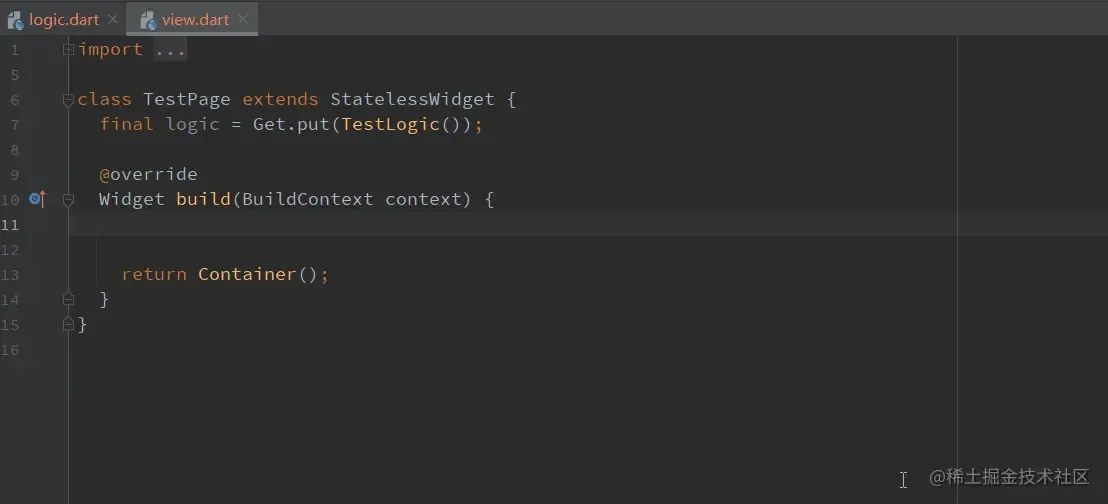Image resolution: width=1108 pixels, height=504 pixels.
Task: Select the view.dart tab
Action: (196, 20)
